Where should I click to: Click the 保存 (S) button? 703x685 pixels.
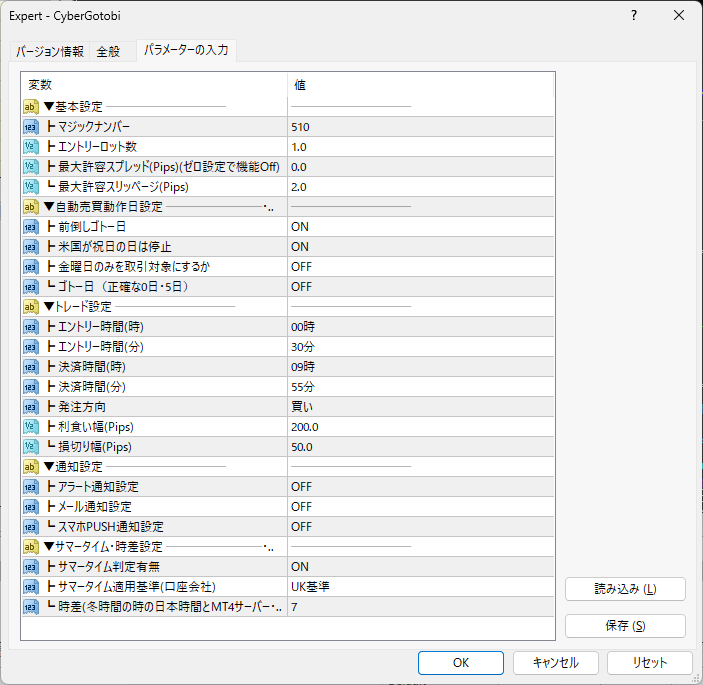pos(625,625)
